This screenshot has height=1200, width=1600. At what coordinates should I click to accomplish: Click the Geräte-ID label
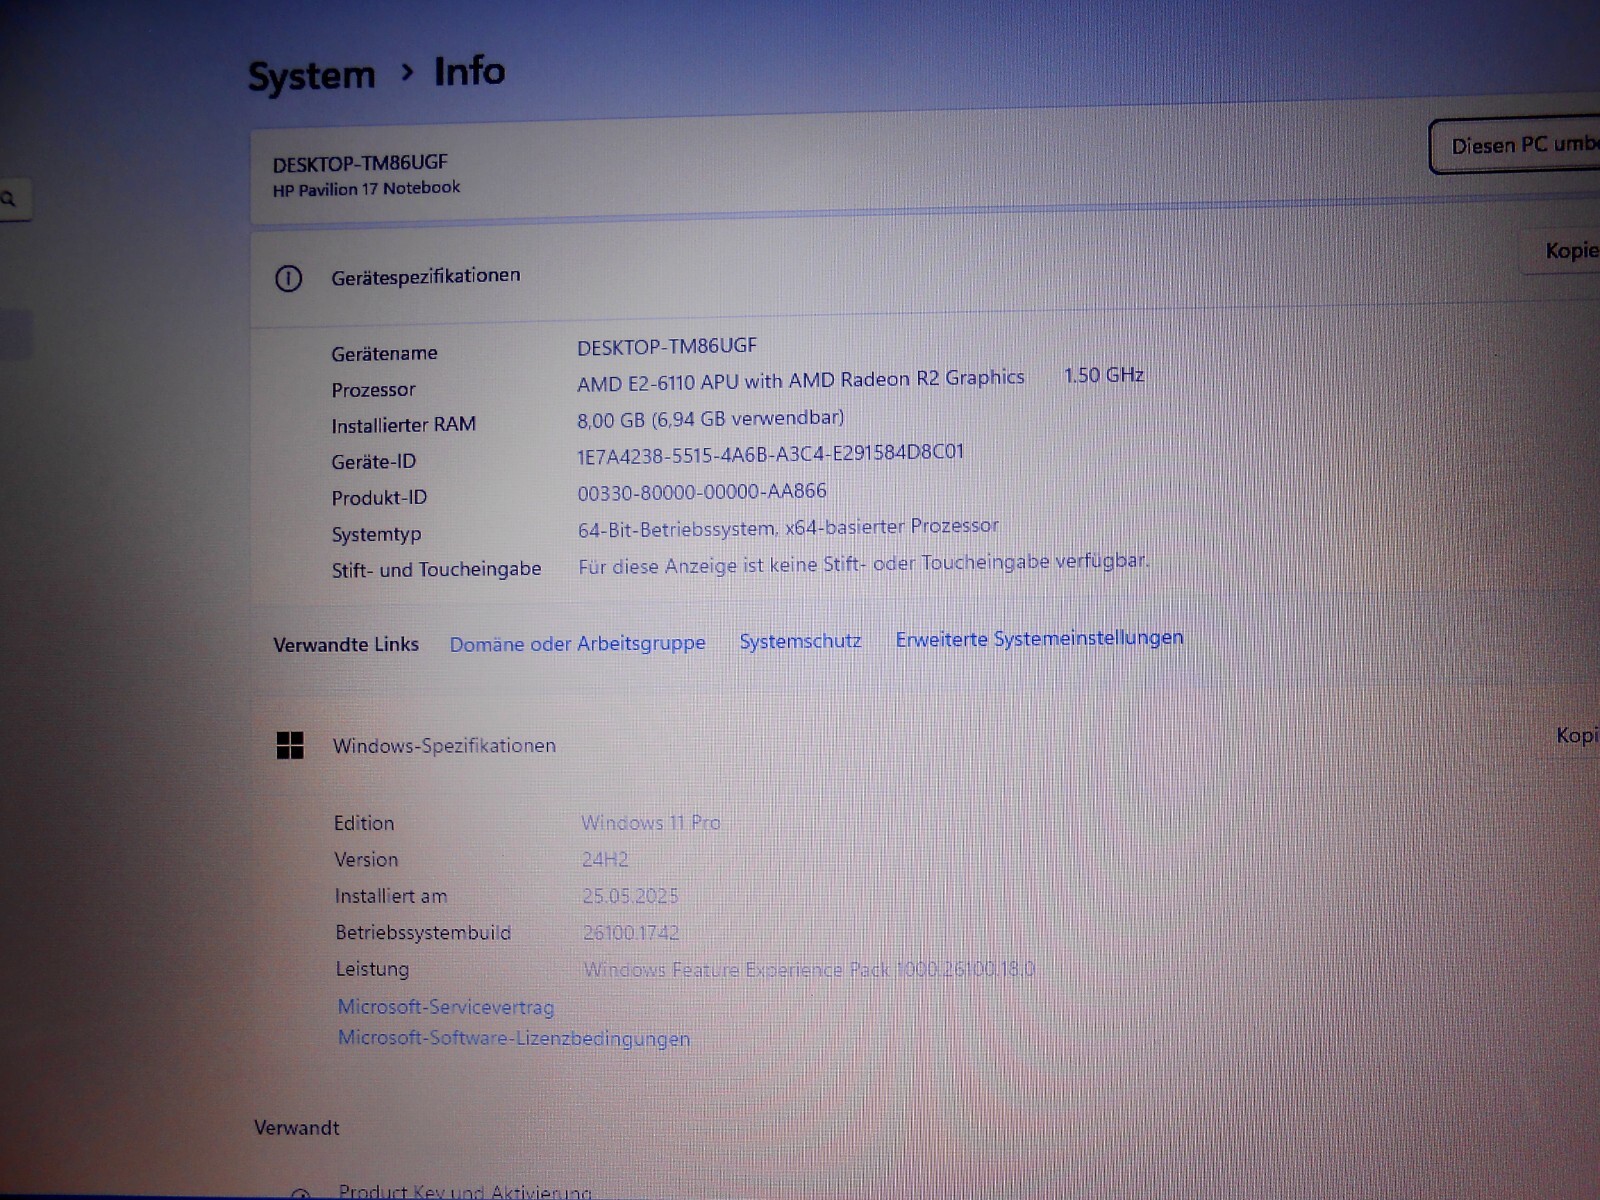(373, 462)
